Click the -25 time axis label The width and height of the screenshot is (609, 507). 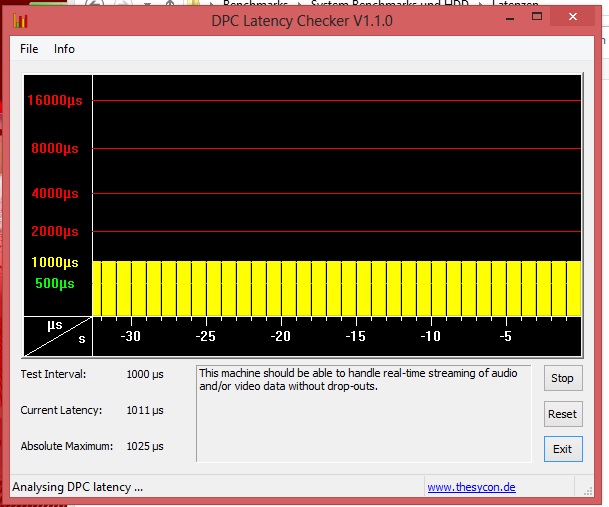click(x=205, y=336)
